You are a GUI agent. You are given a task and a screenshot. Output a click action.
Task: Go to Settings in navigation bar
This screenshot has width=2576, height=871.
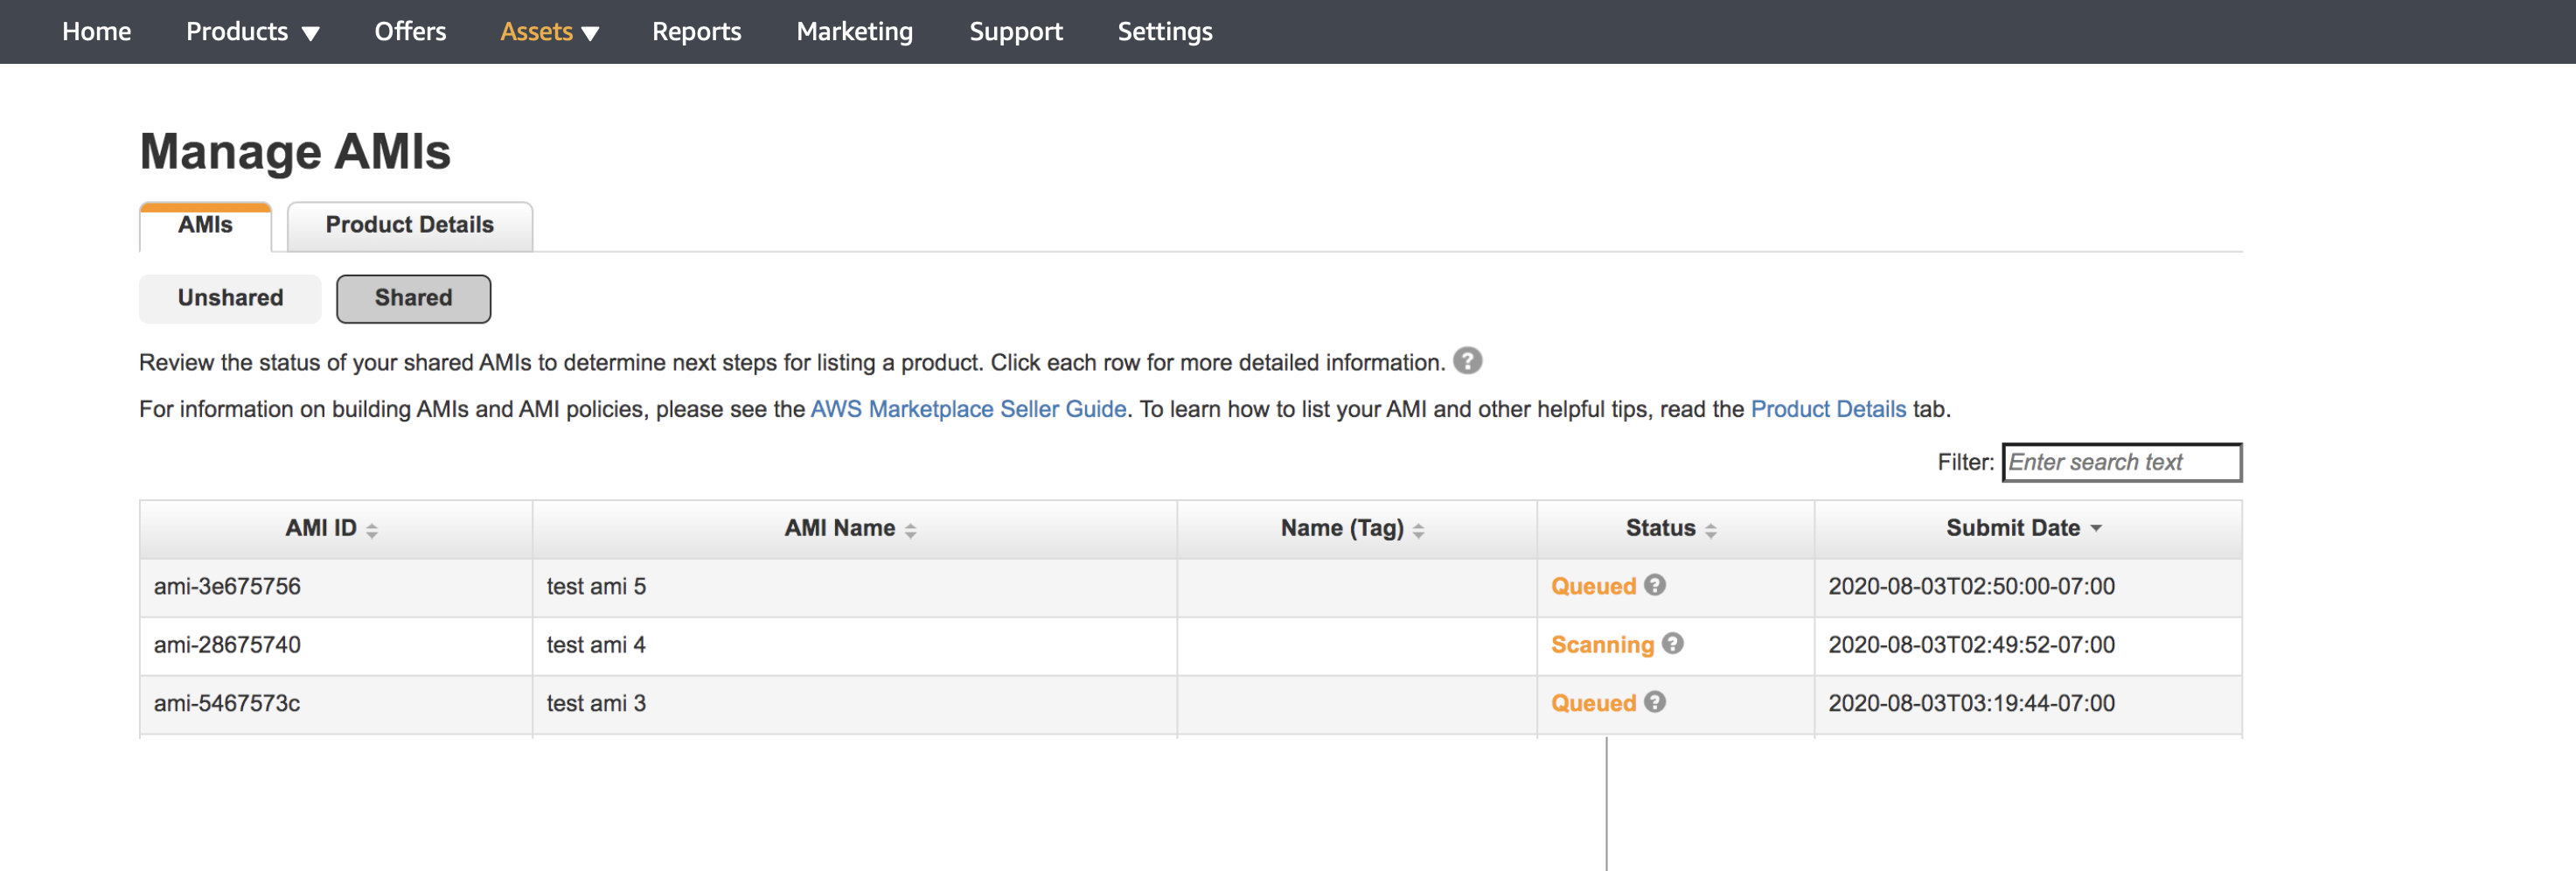tap(1164, 32)
